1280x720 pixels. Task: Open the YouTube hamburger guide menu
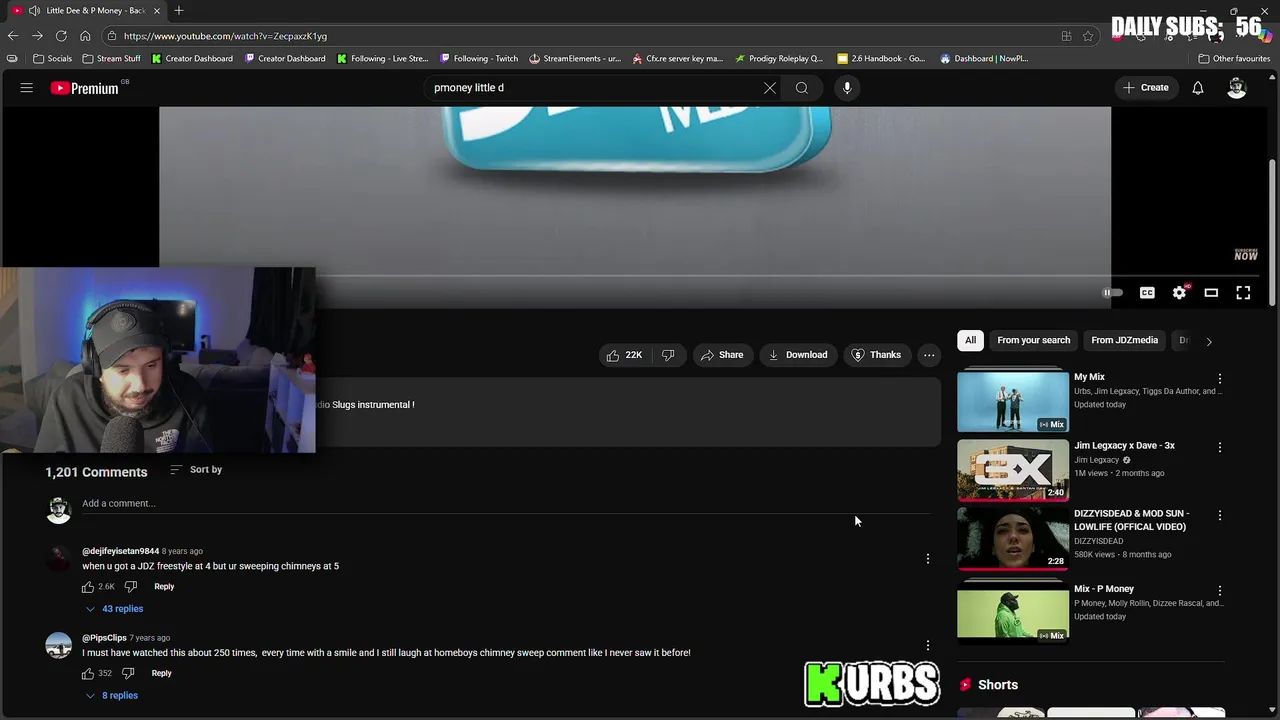point(27,88)
